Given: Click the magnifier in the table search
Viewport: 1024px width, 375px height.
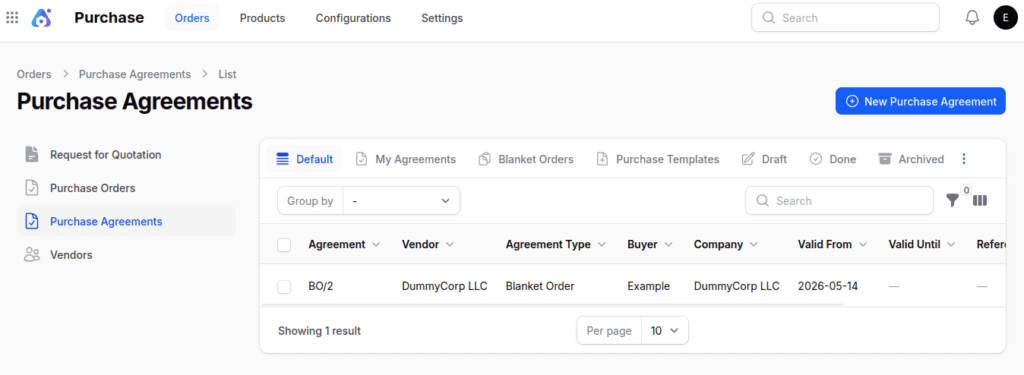Looking at the screenshot, I should pos(762,201).
